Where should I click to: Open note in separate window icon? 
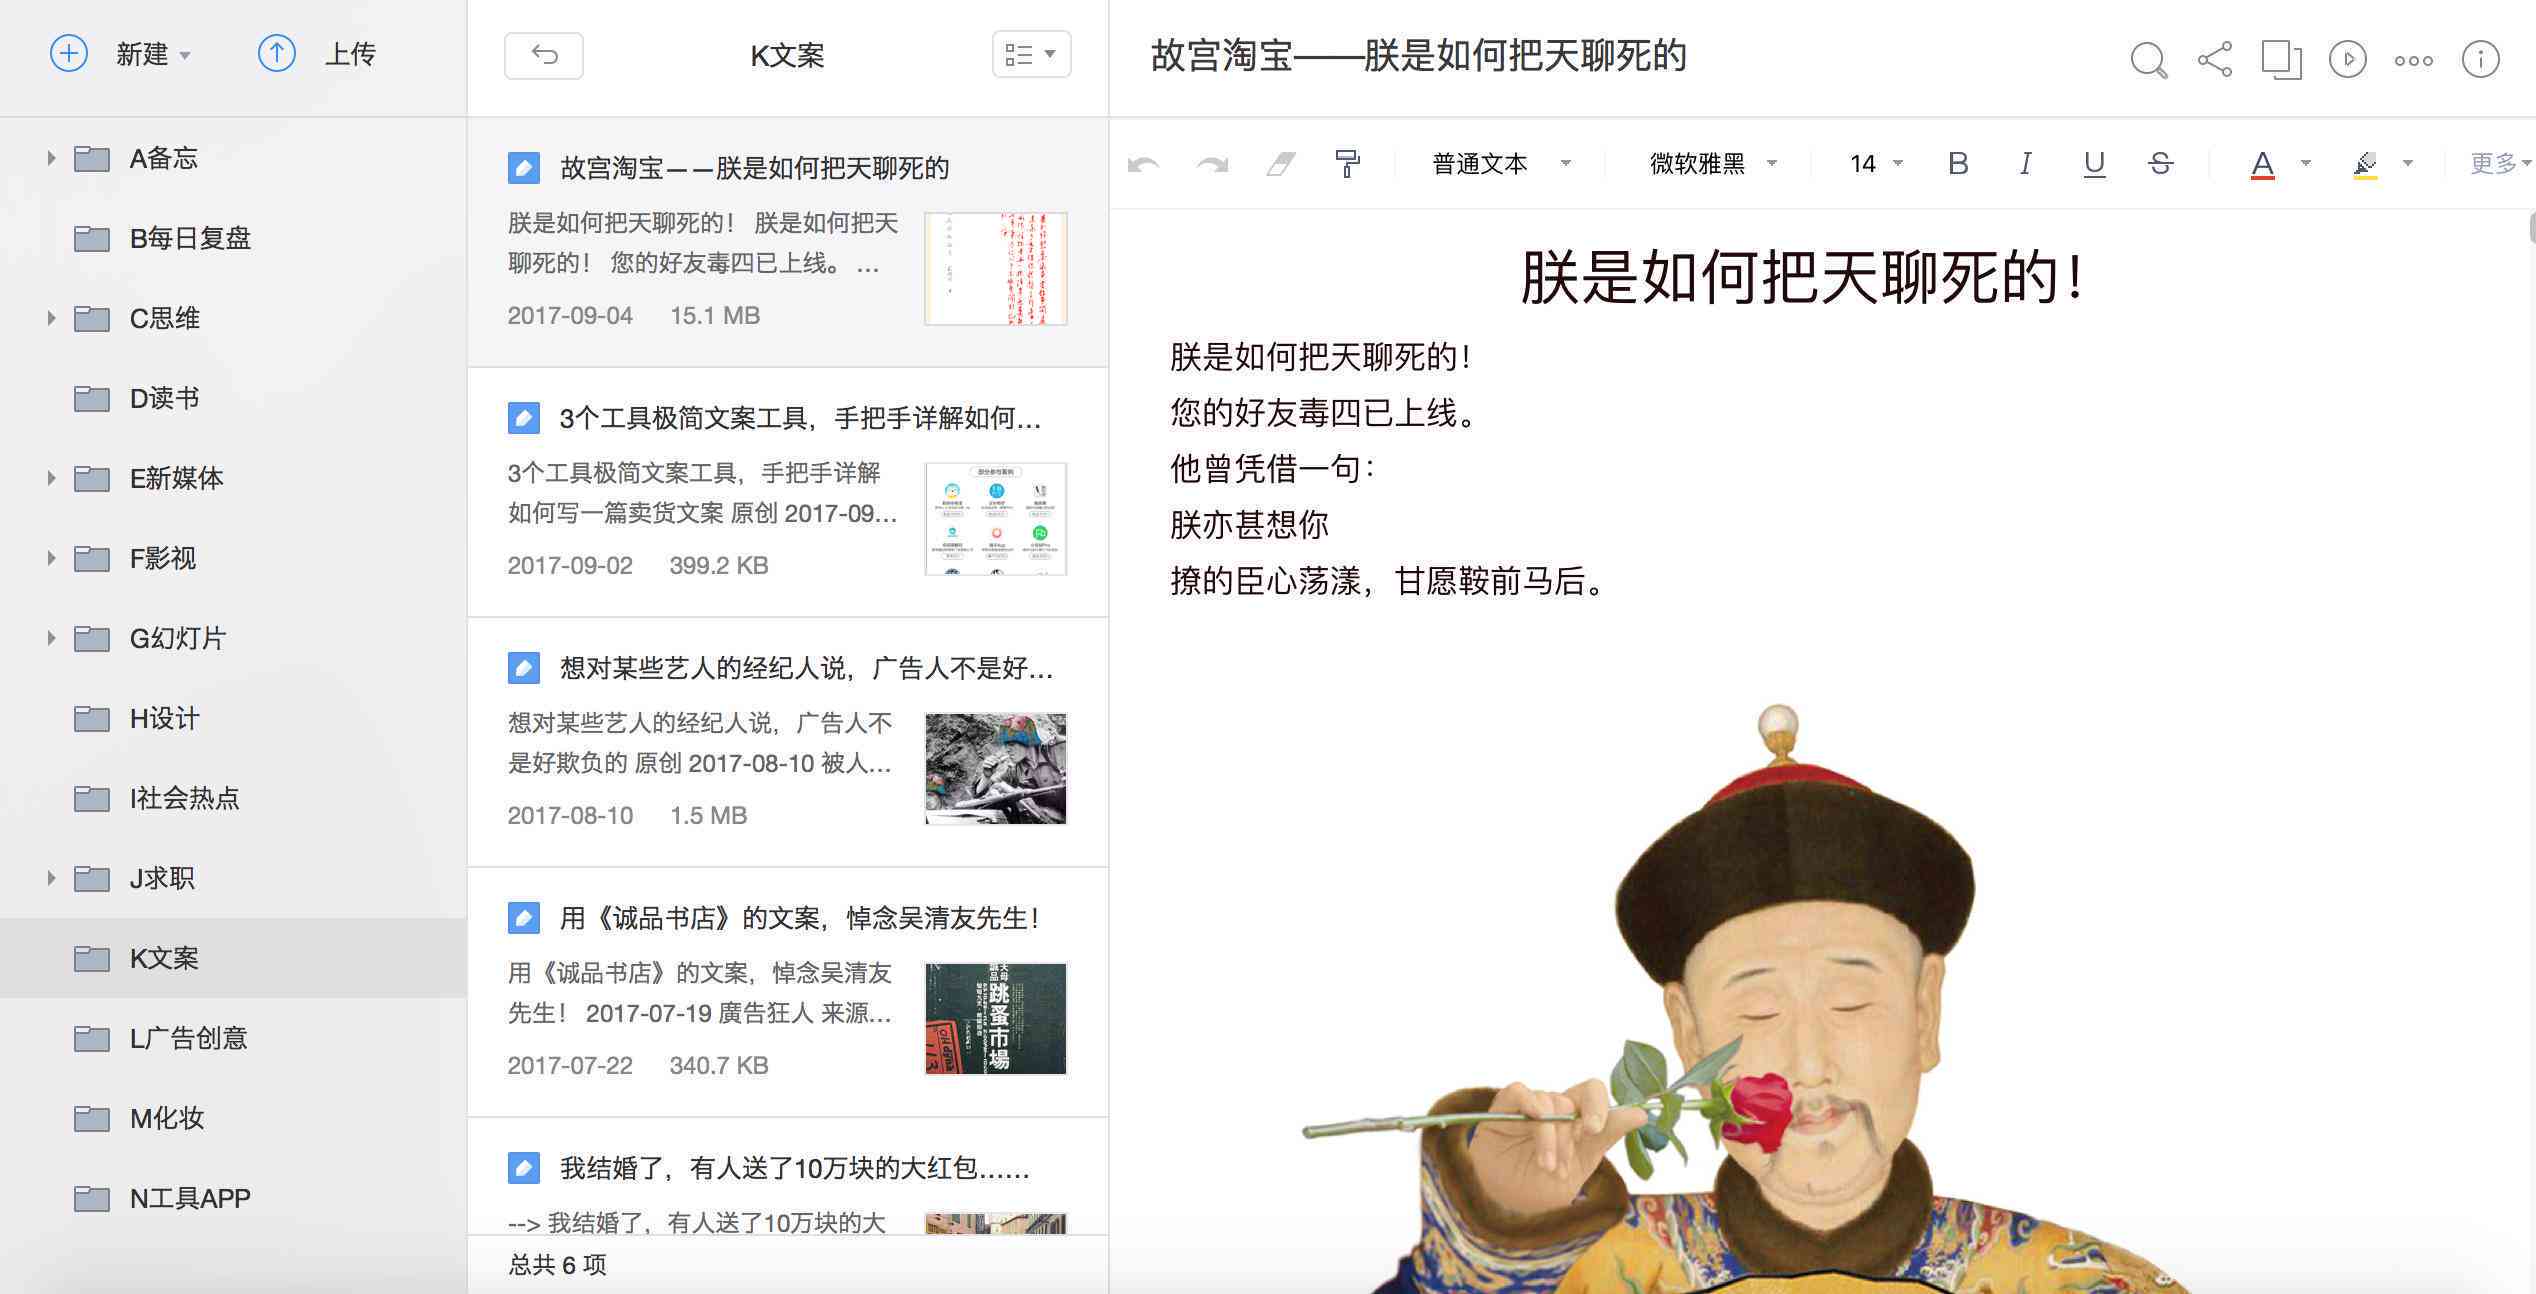pyautogui.click(x=2281, y=59)
